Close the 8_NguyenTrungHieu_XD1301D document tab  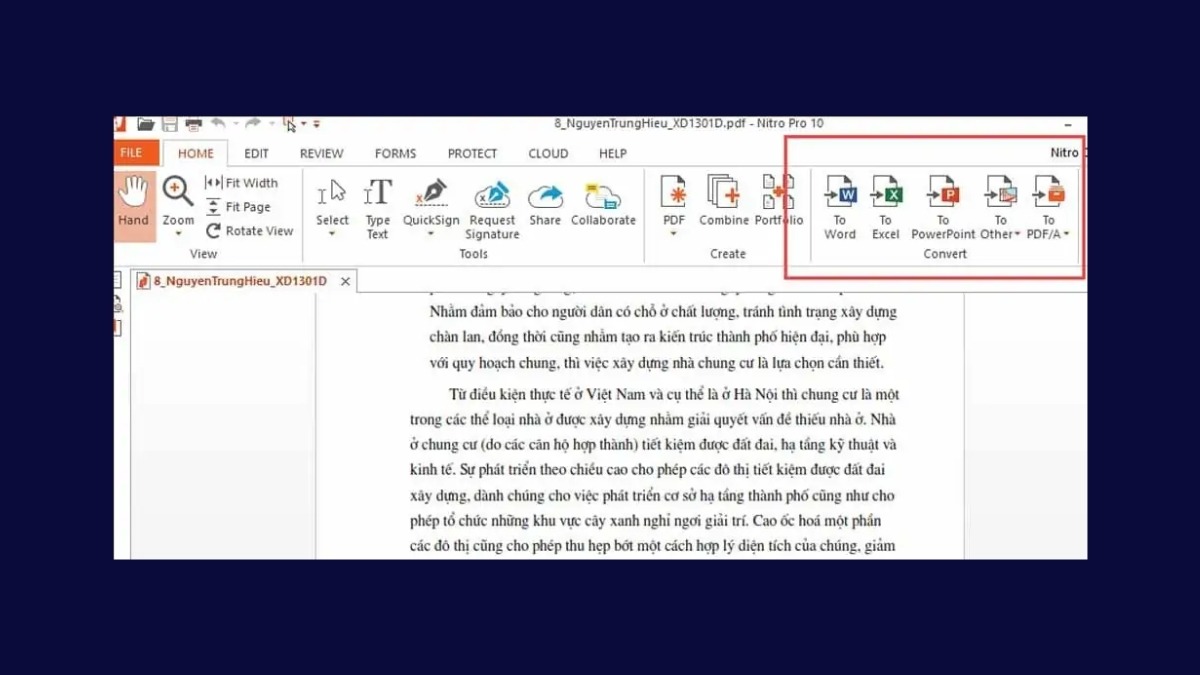point(345,282)
